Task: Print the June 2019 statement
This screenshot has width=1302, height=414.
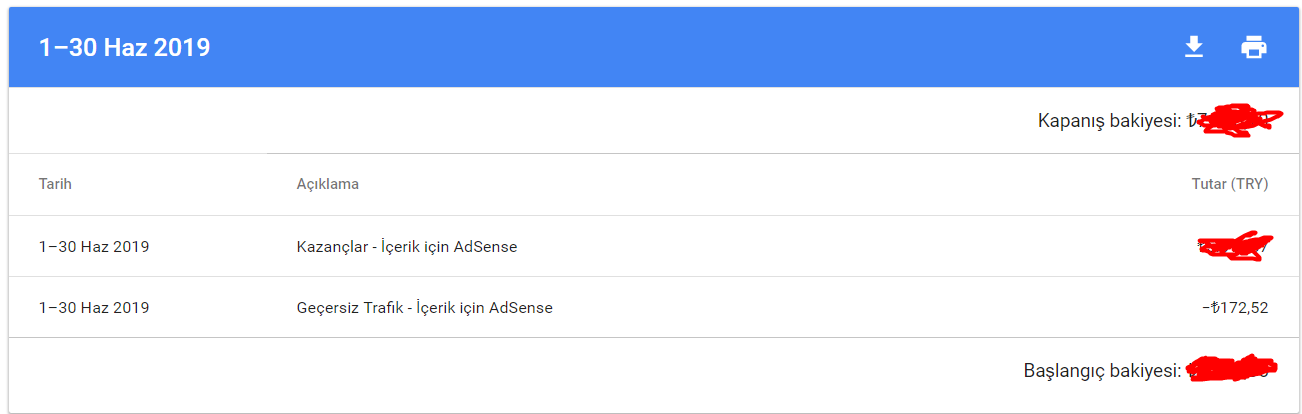Action: click(1254, 47)
